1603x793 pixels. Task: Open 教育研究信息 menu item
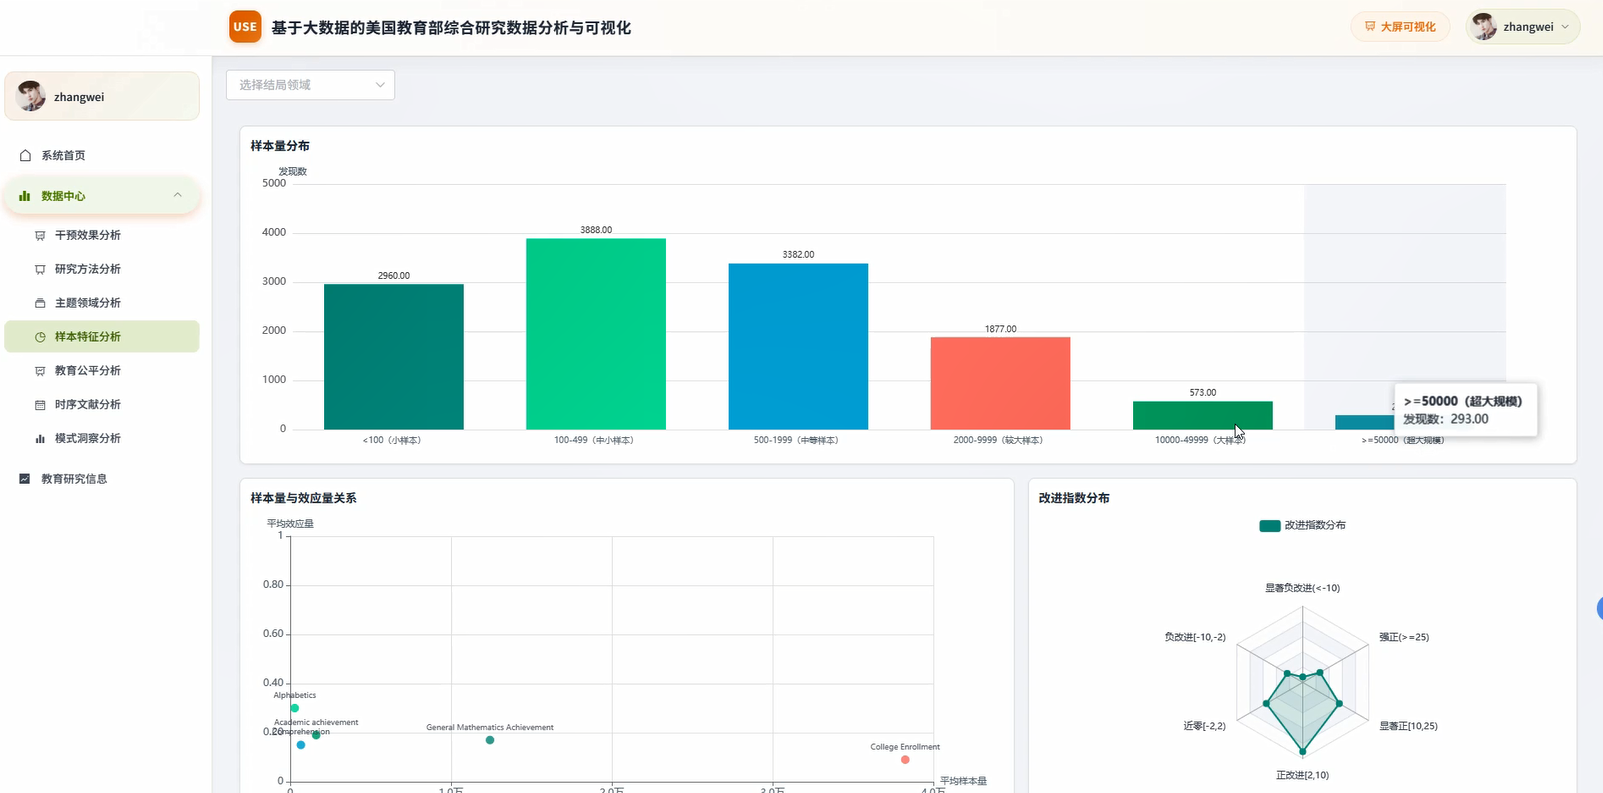pyautogui.click(x=102, y=479)
